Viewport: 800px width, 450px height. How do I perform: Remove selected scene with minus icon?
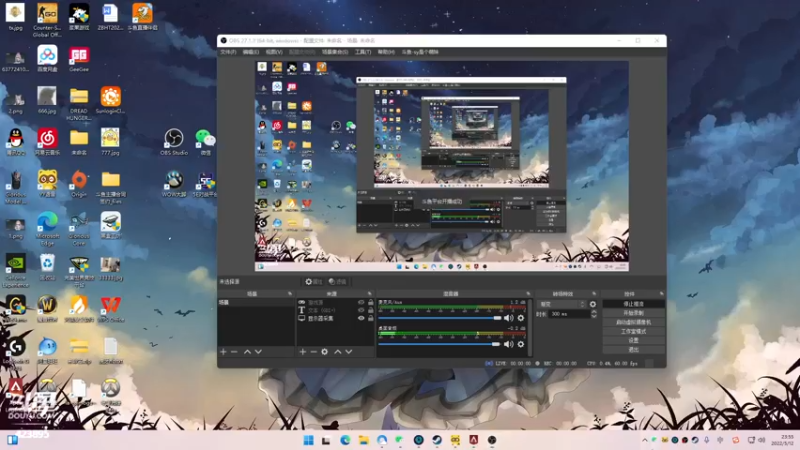[x=234, y=352]
